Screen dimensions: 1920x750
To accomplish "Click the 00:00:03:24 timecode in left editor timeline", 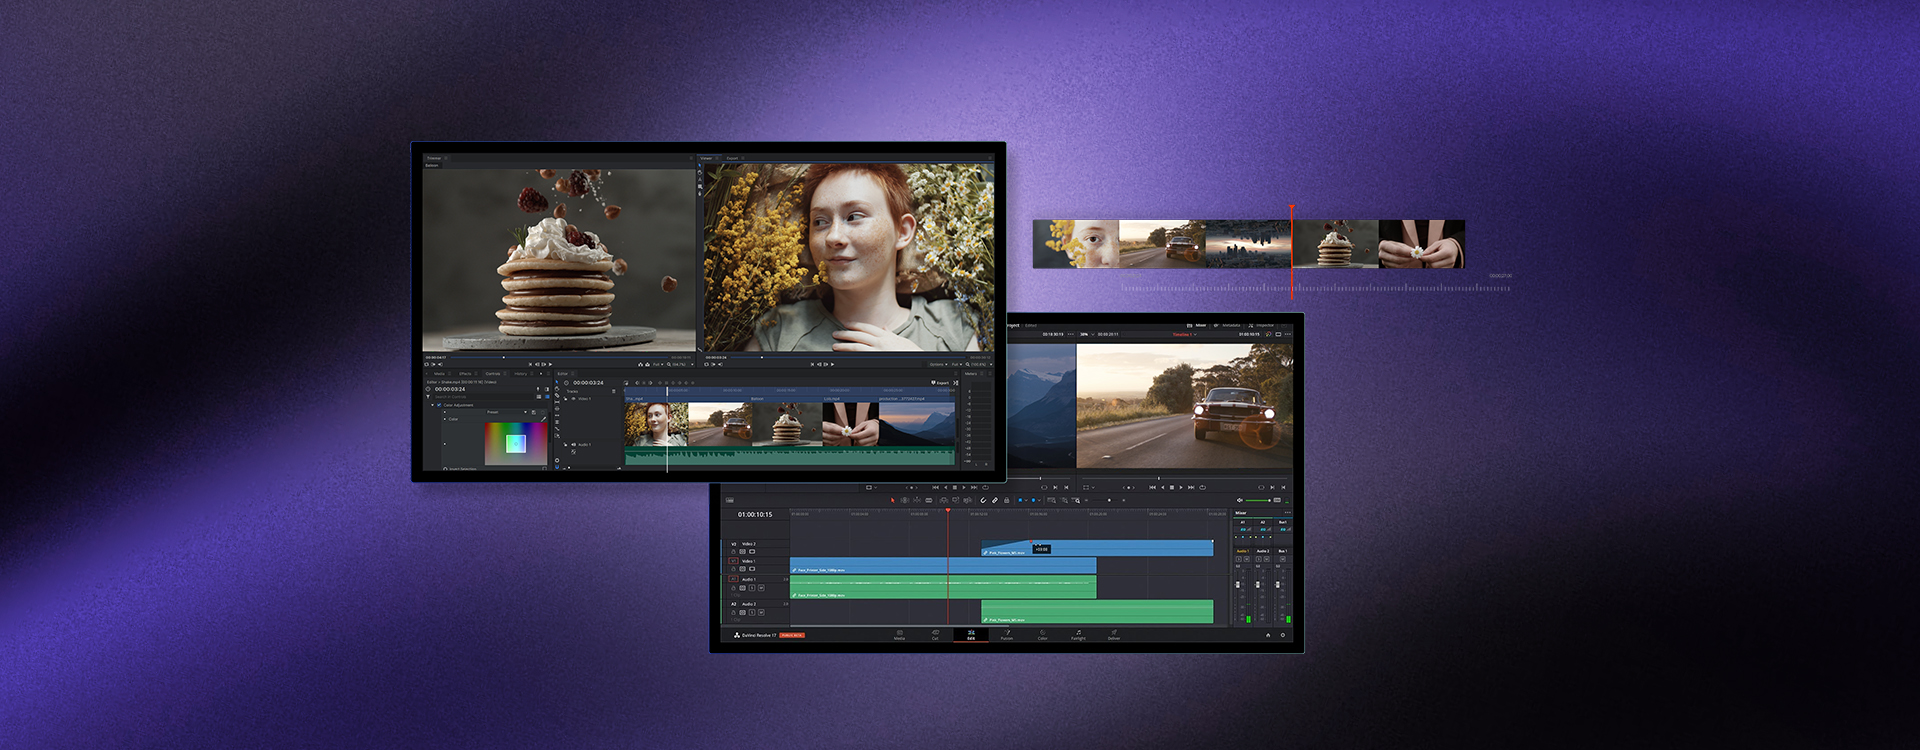I will click(588, 383).
